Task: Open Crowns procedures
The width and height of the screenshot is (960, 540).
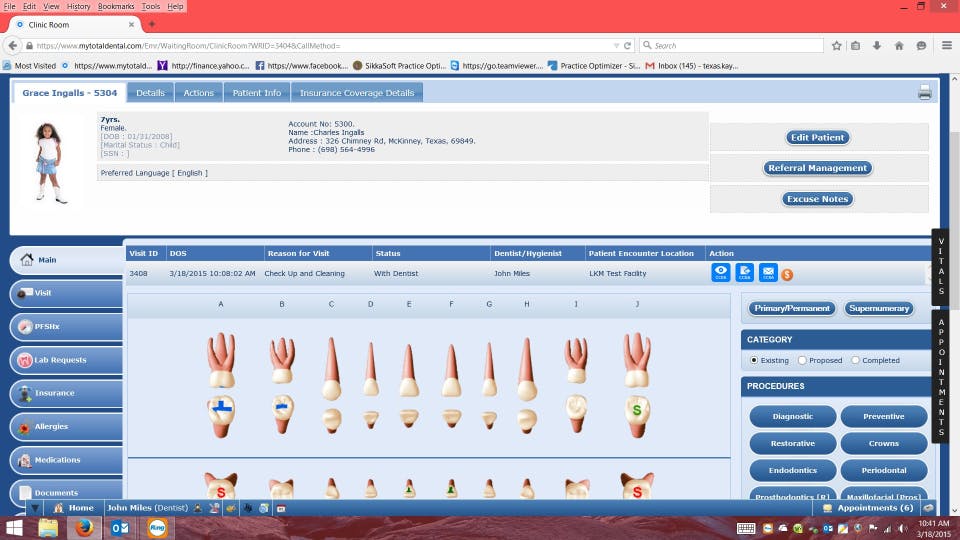Action: pyautogui.click(x=883, y=443)
